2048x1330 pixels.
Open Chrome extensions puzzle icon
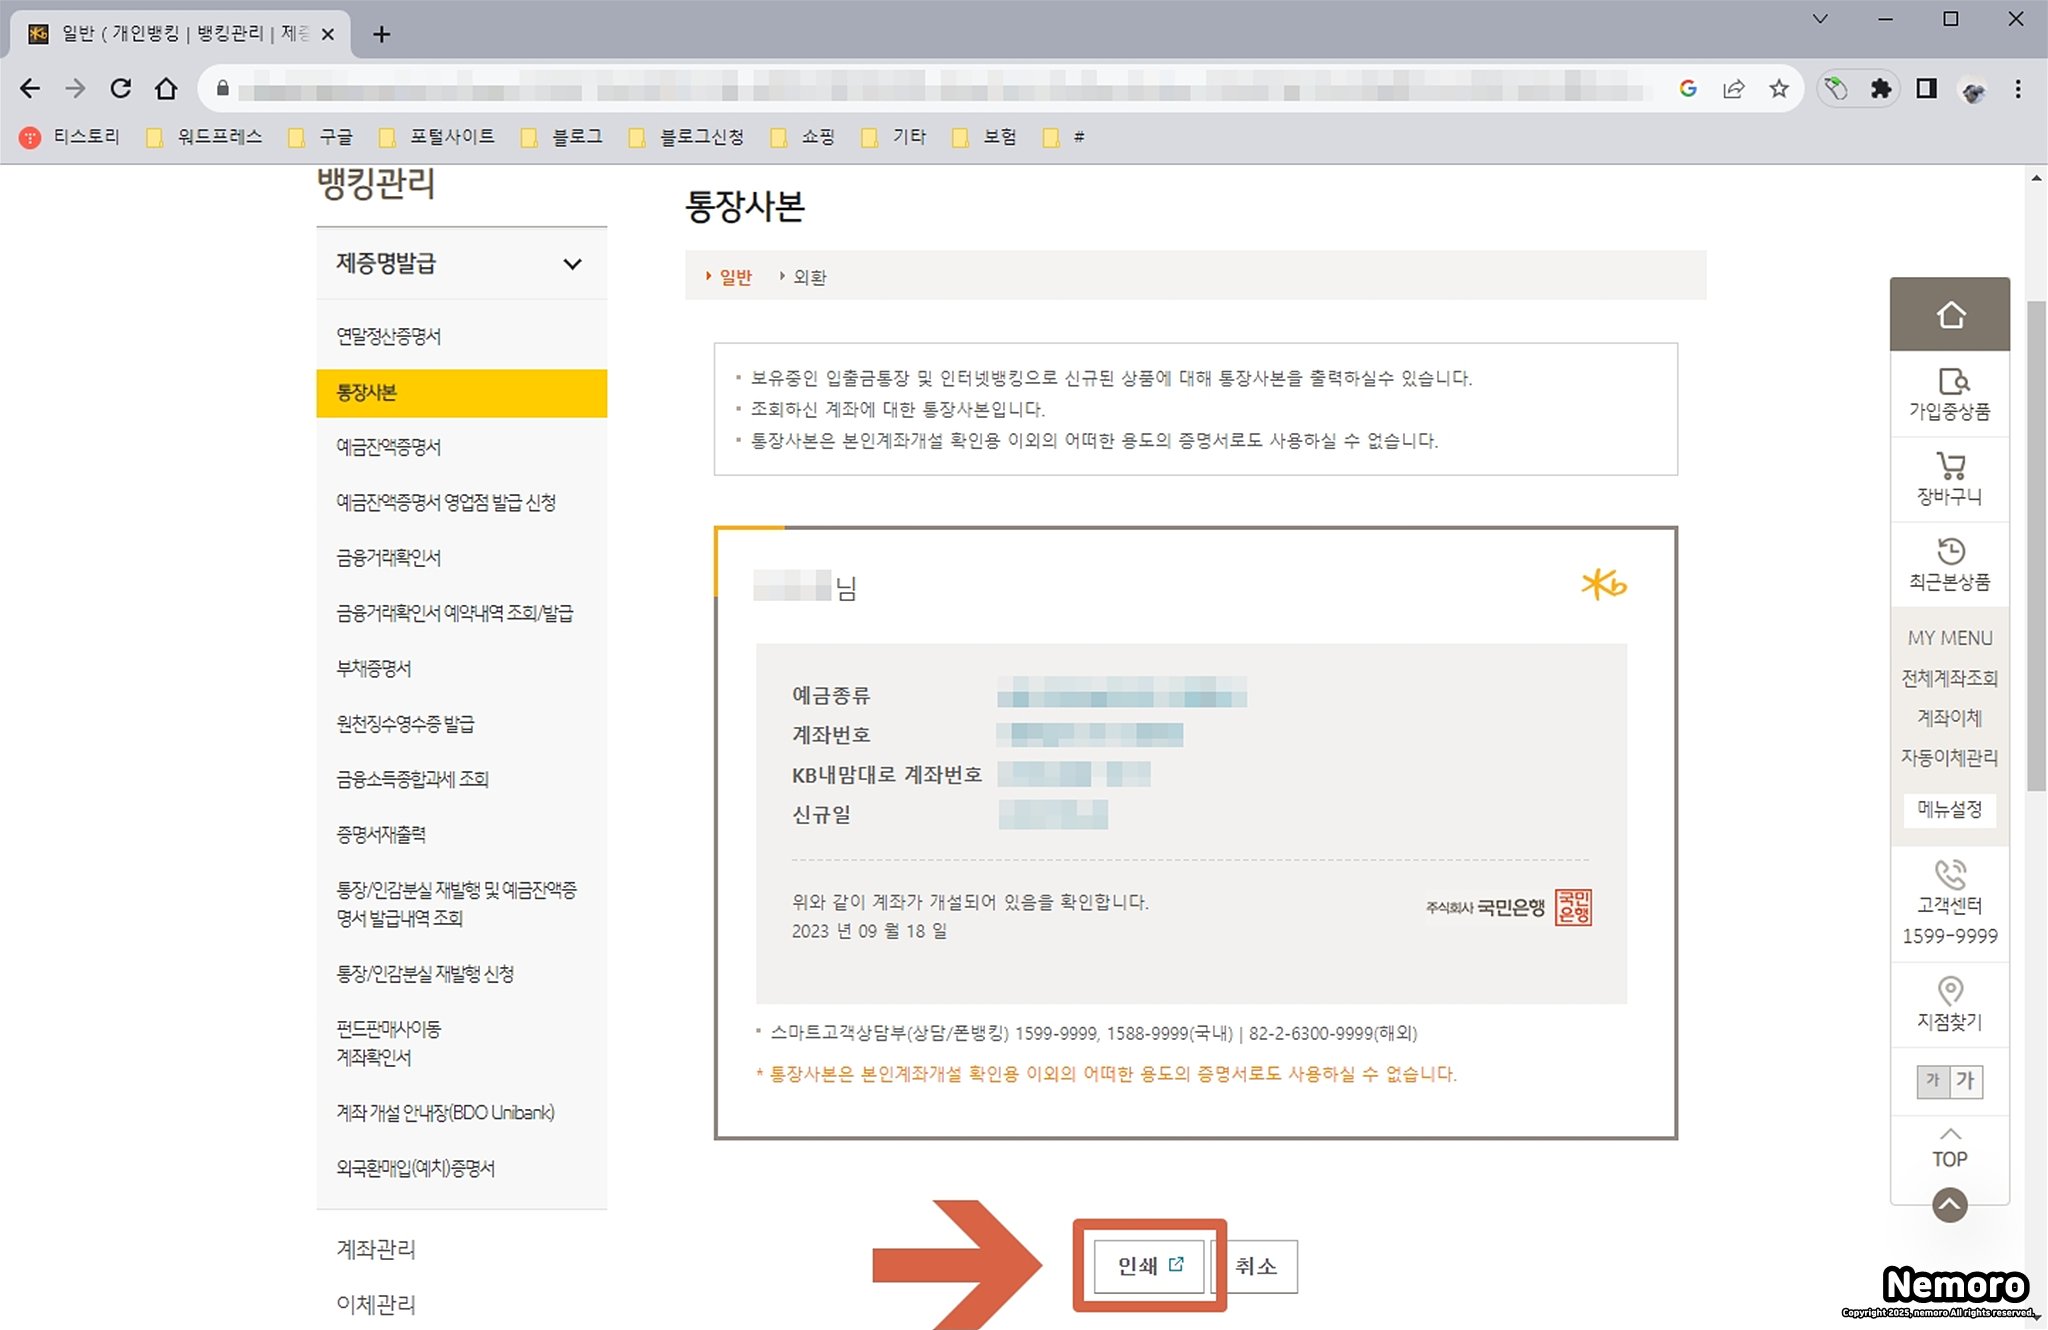pos(1880,89)
